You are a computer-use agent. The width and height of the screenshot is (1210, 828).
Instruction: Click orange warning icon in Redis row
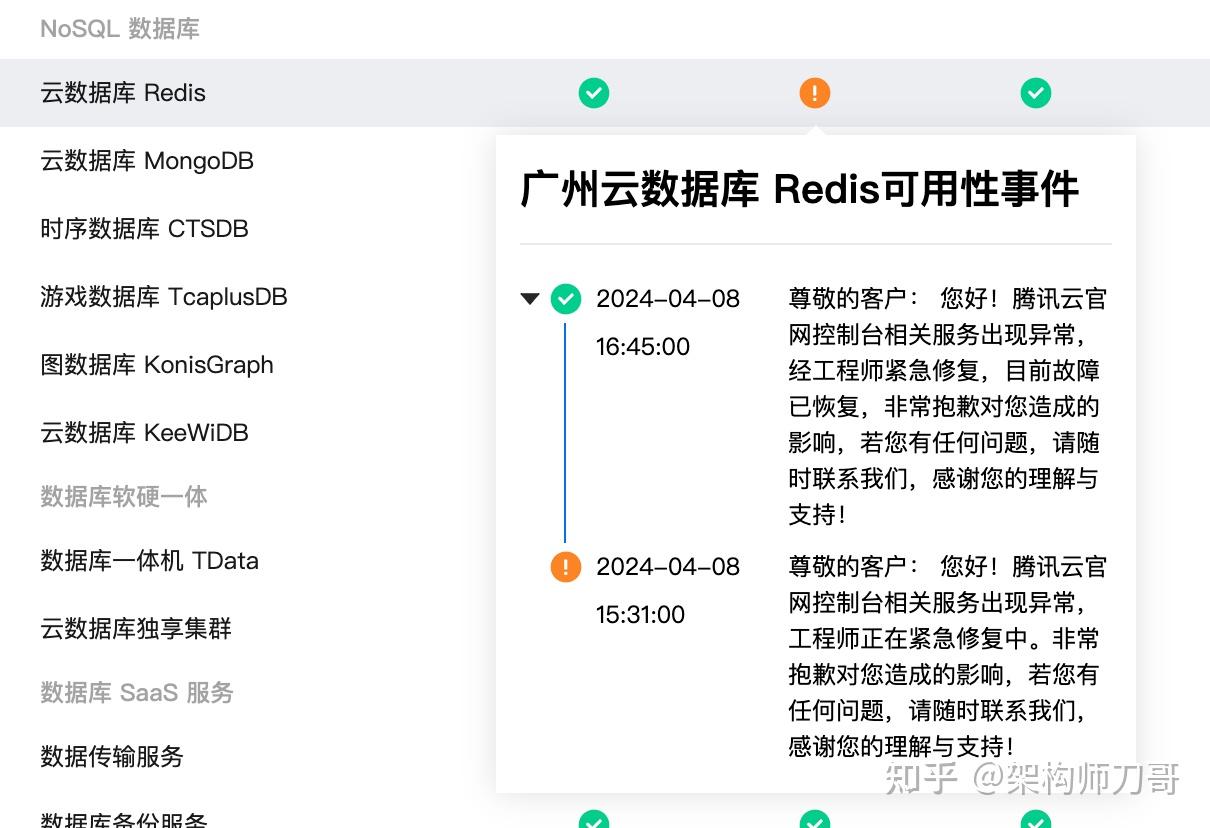pyautogui.click(x=815, y=93)
